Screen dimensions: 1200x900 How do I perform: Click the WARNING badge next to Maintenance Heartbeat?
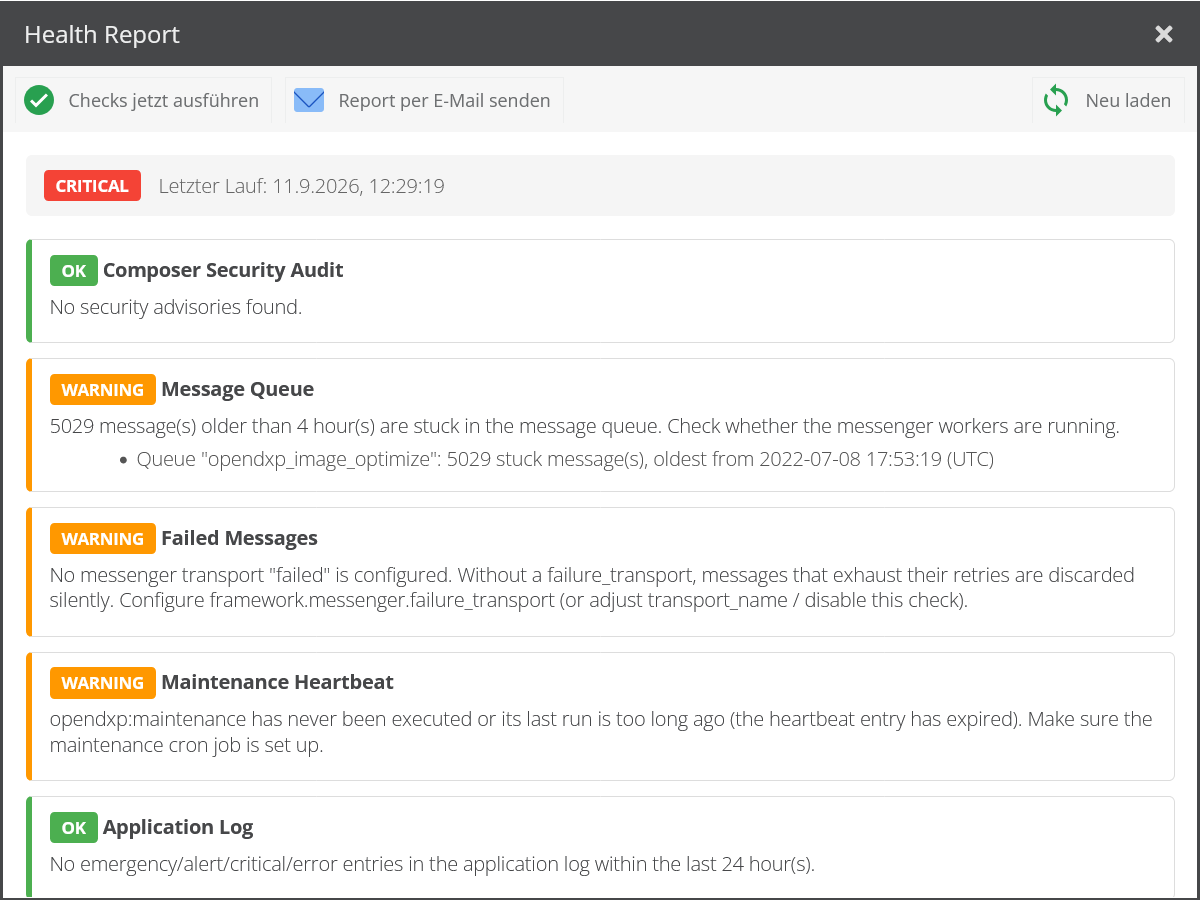tap(103, 682)
